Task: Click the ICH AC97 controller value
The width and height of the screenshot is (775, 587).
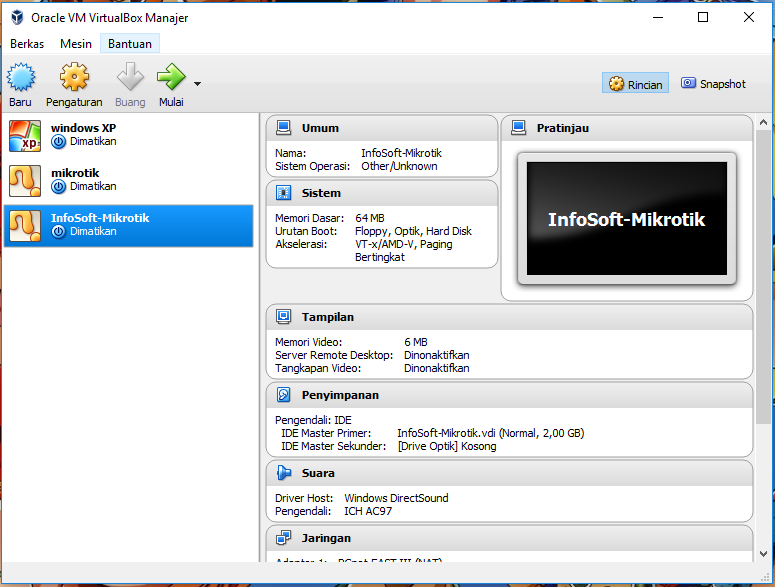Action: (368, 511)
